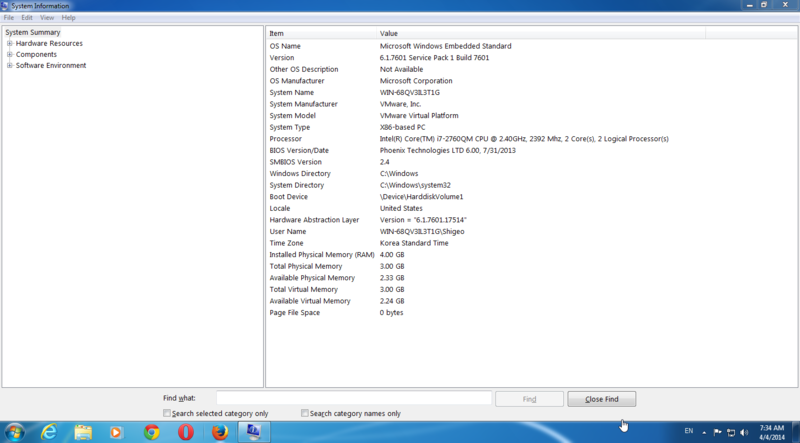Open the File menu
The image size is (800, 443).
[9, 17]
